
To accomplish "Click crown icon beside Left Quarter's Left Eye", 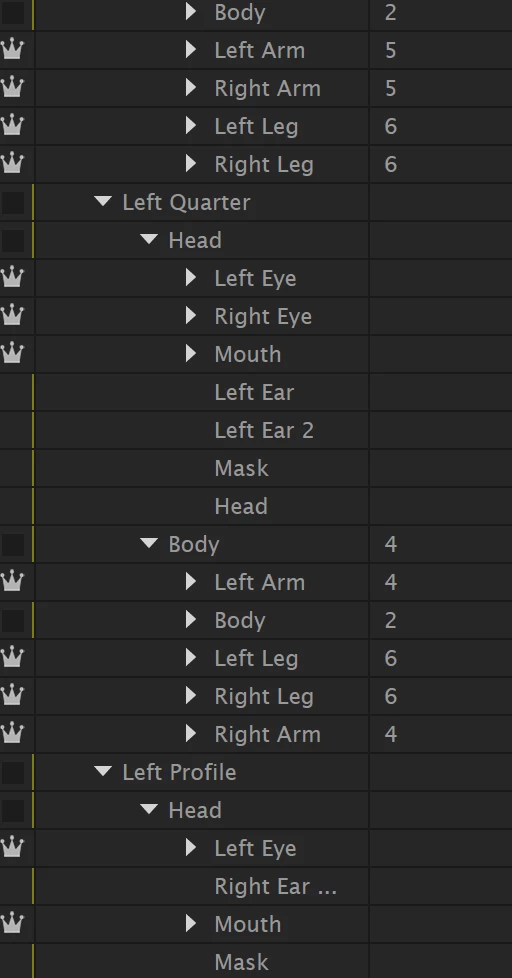I will [x=12, y=278].
